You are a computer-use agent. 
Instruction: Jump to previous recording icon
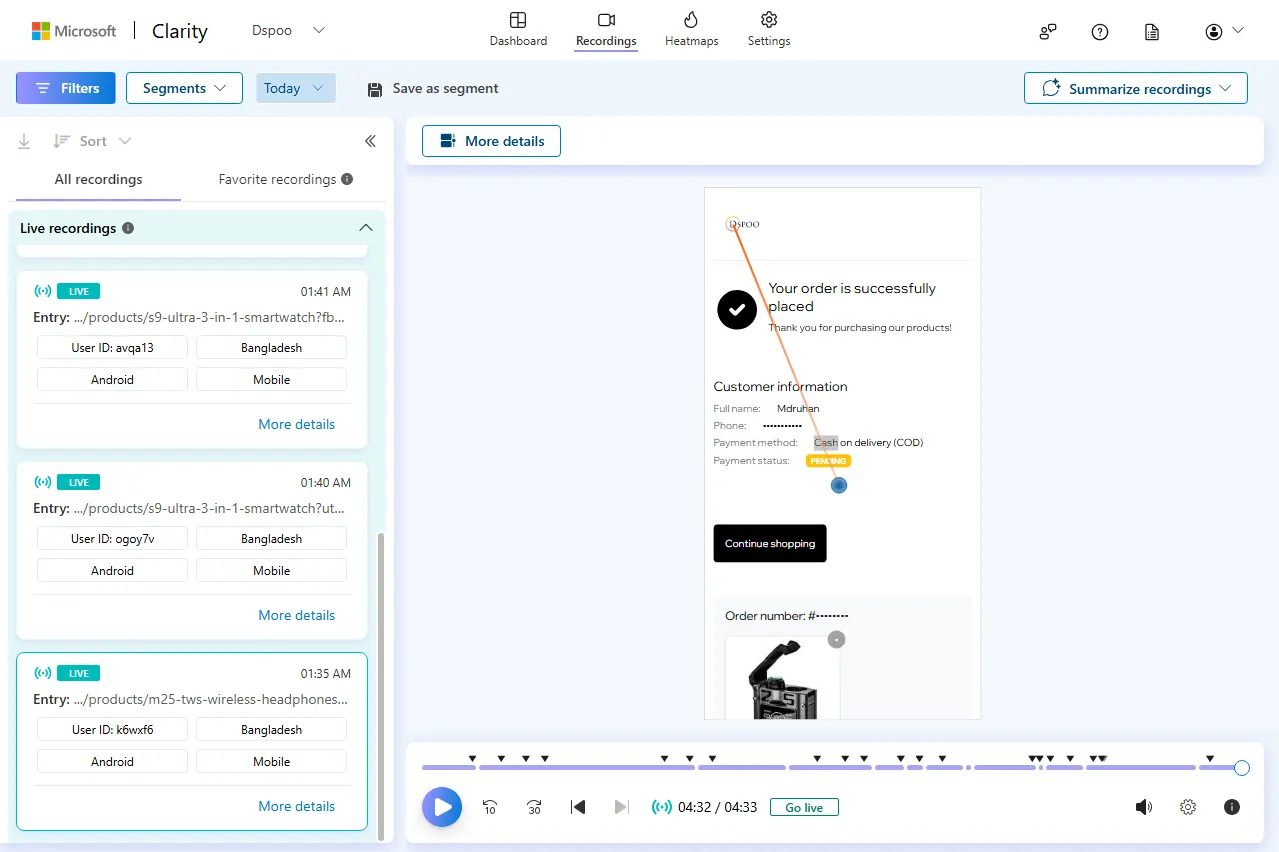(577, 807)
